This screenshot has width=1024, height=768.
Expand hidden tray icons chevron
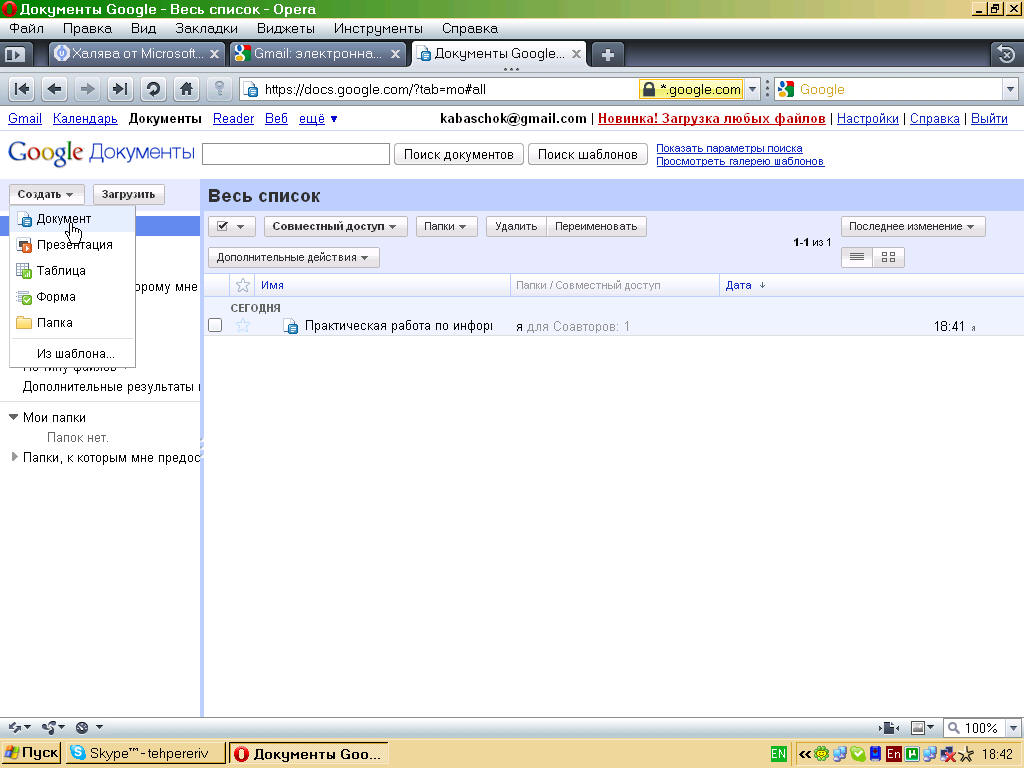click(x=805, y=754)
